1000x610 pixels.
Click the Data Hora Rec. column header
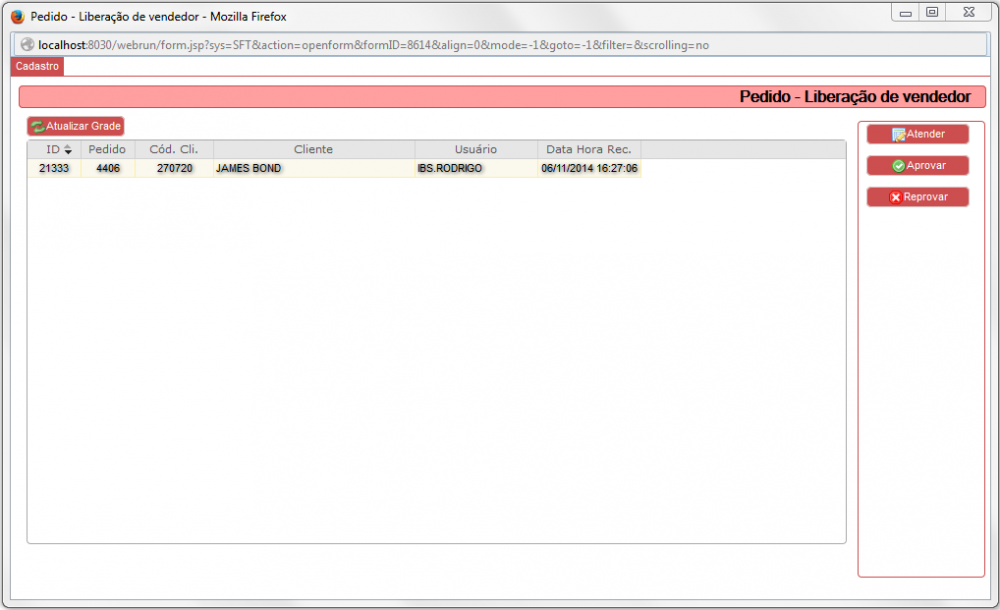tap(589, 149)
